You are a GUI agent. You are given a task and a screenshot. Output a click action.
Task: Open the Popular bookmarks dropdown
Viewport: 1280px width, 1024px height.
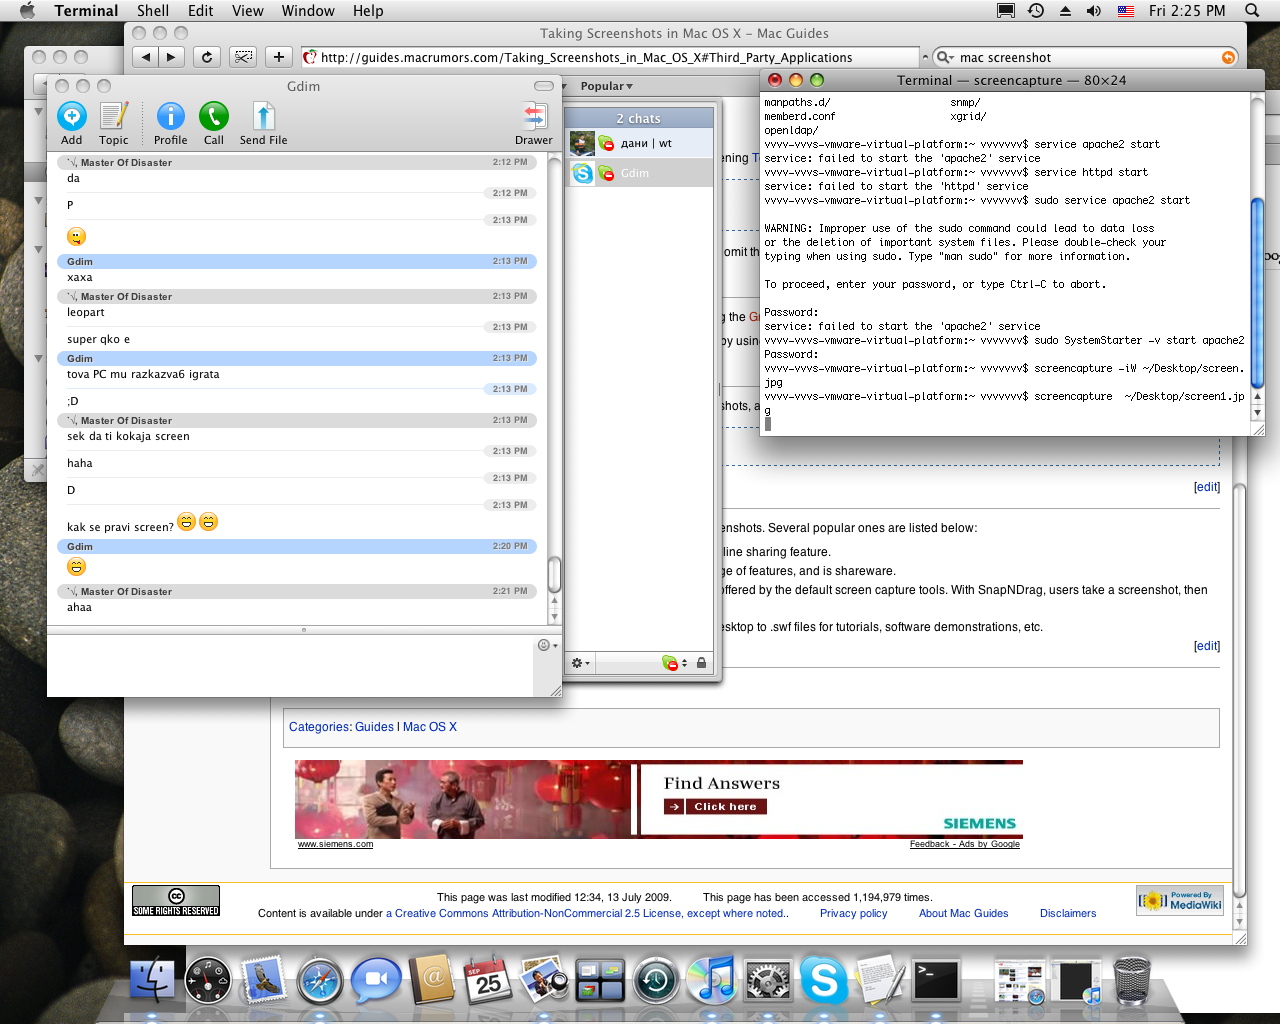607,86
